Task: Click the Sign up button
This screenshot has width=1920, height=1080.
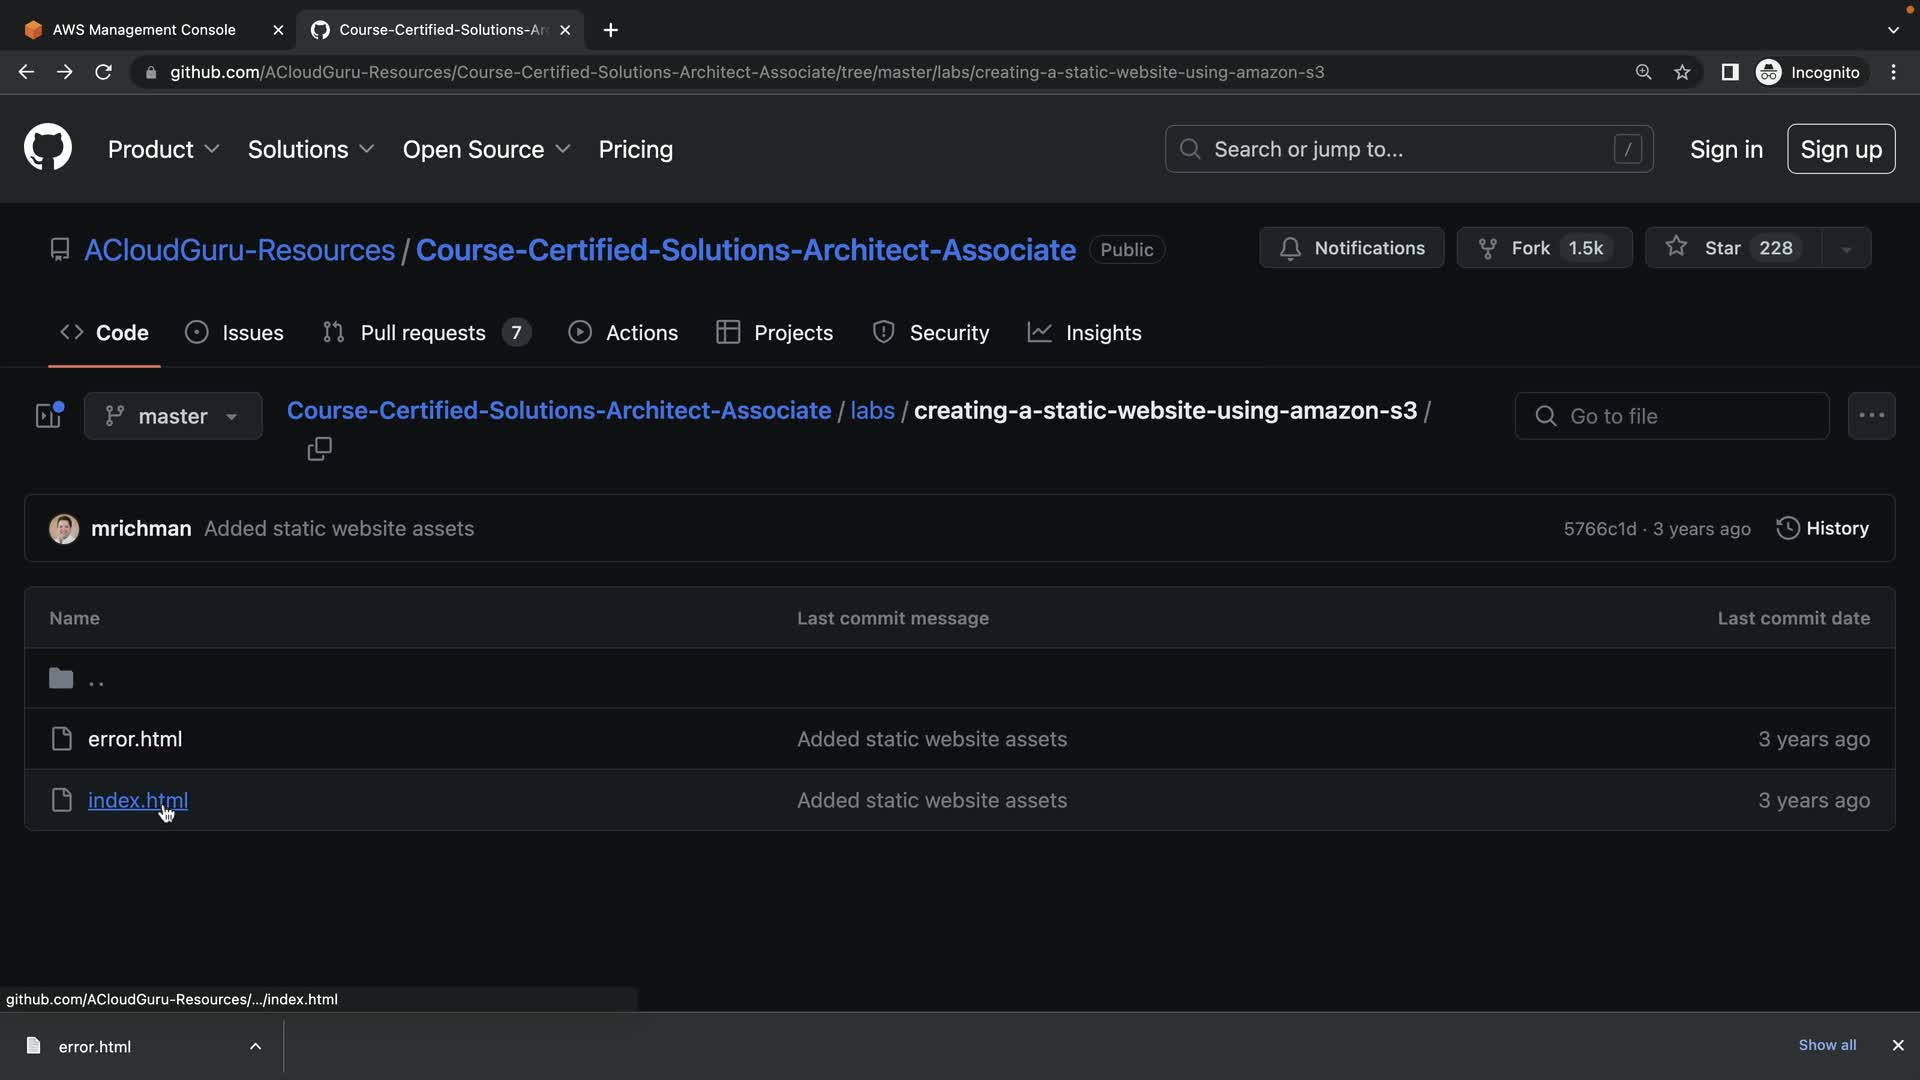Action: (x=1840, y=149)
